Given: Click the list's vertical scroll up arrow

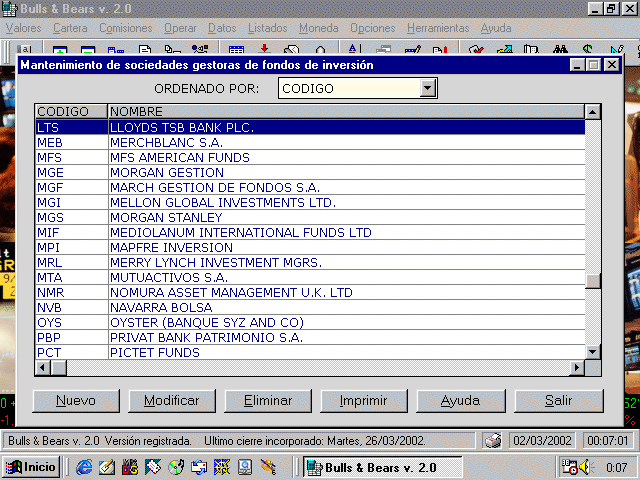Looking at the screenshot, I should (x=593, y=112).
